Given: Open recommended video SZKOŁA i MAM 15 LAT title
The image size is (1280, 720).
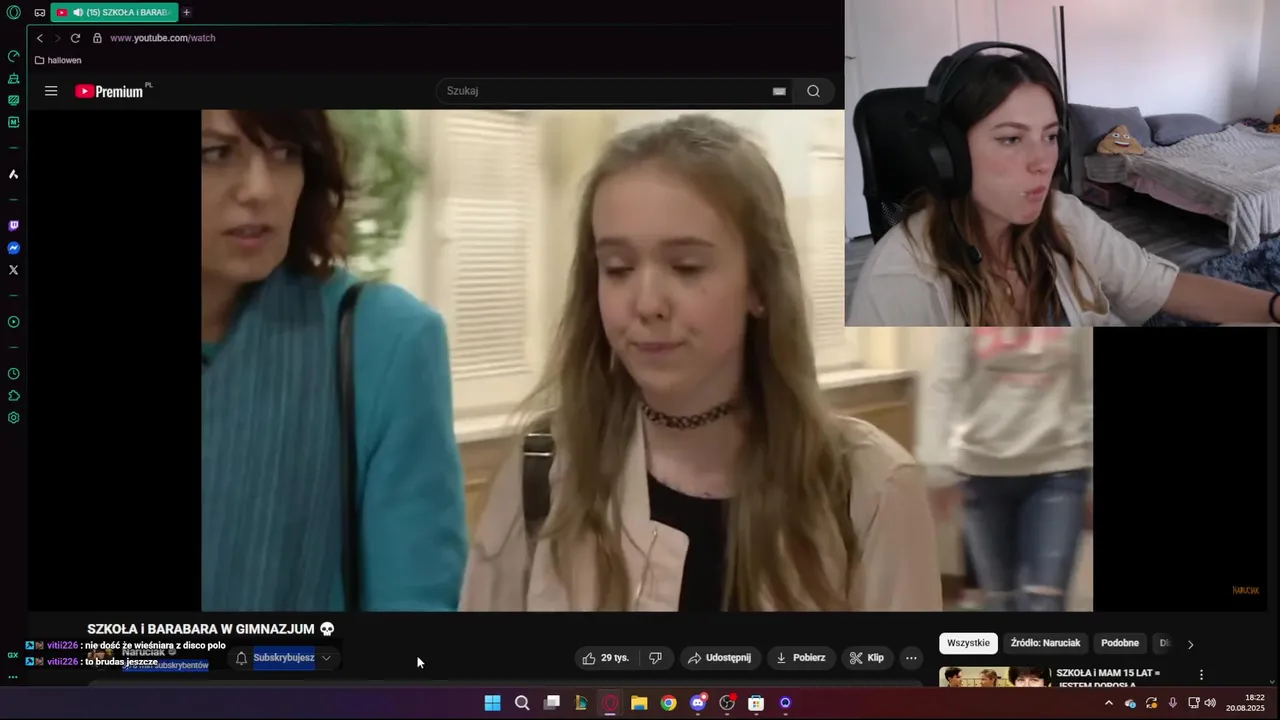Looking at the screenshot, I should pos(1108,679).
